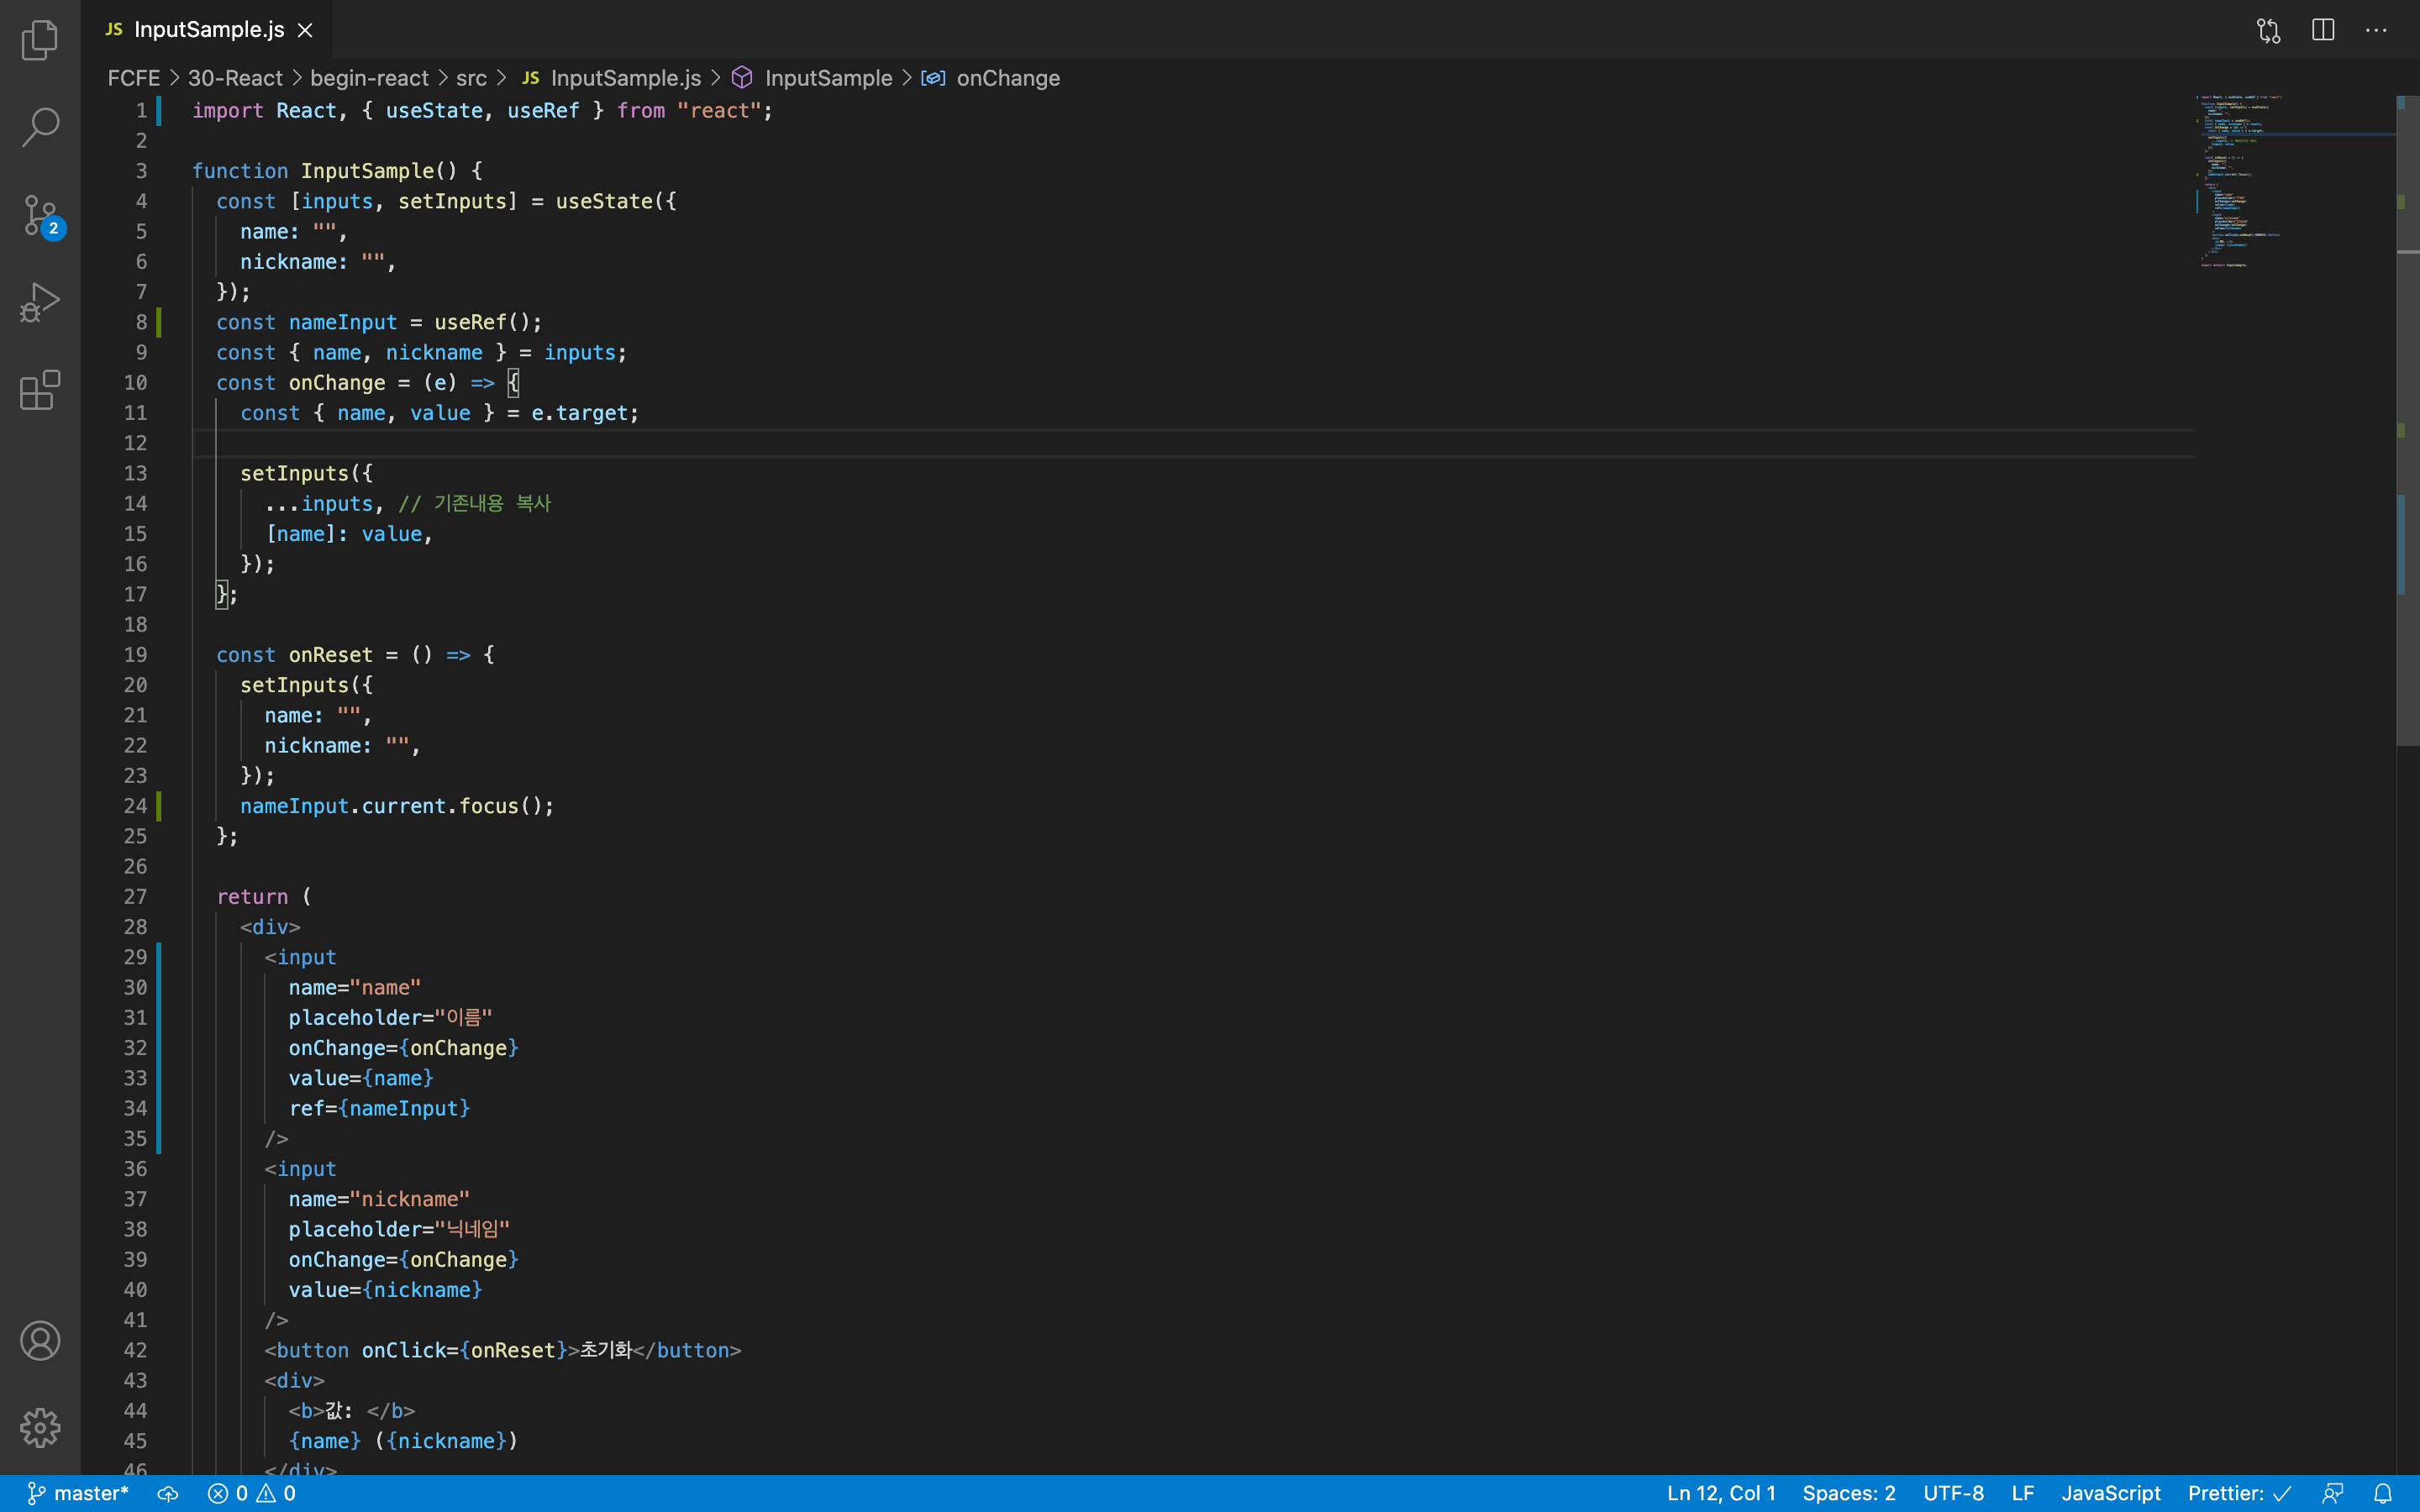Viewport: 2420px width, 1512px height.
Task: Click useRef in the import statement
Action: [x=543, y=111]
